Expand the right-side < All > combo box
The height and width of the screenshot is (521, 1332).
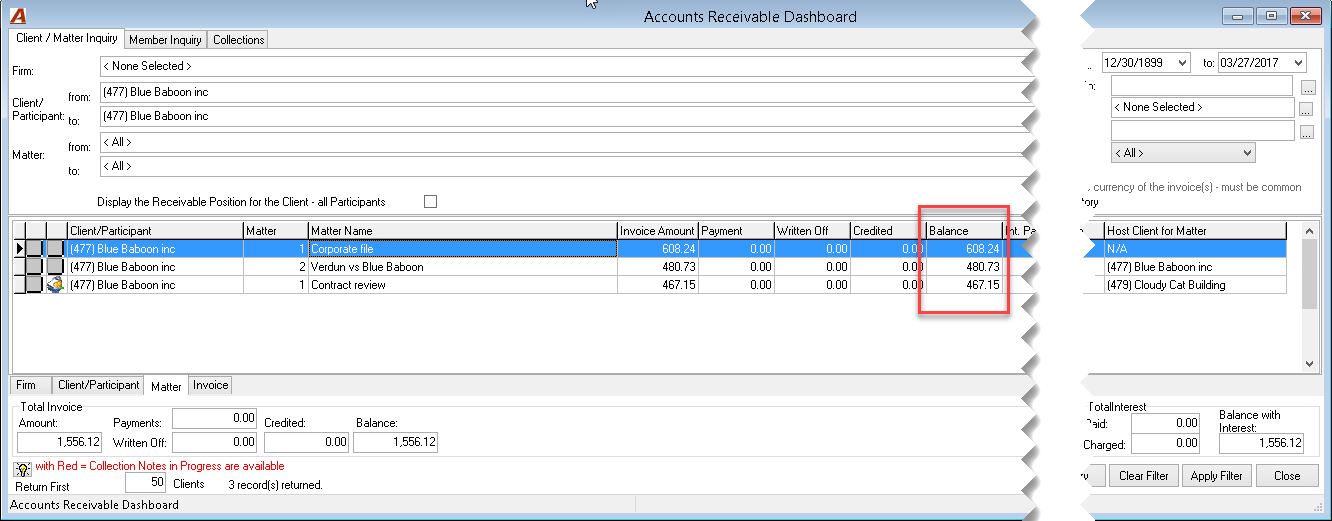[1246, 153]
